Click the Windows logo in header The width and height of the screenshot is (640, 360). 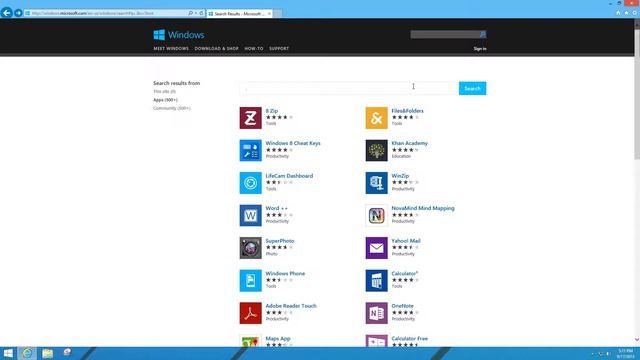pos(179,35)
